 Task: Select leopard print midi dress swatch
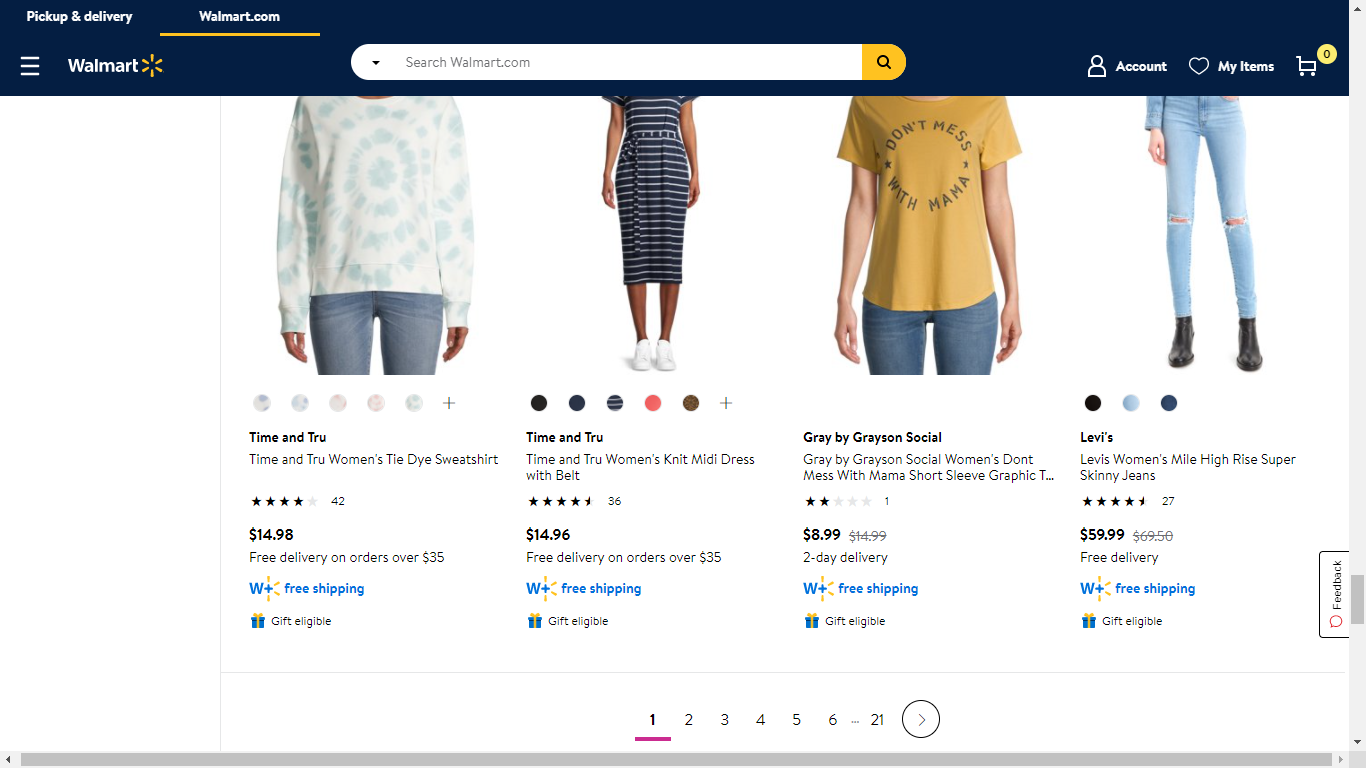[691, 403]
